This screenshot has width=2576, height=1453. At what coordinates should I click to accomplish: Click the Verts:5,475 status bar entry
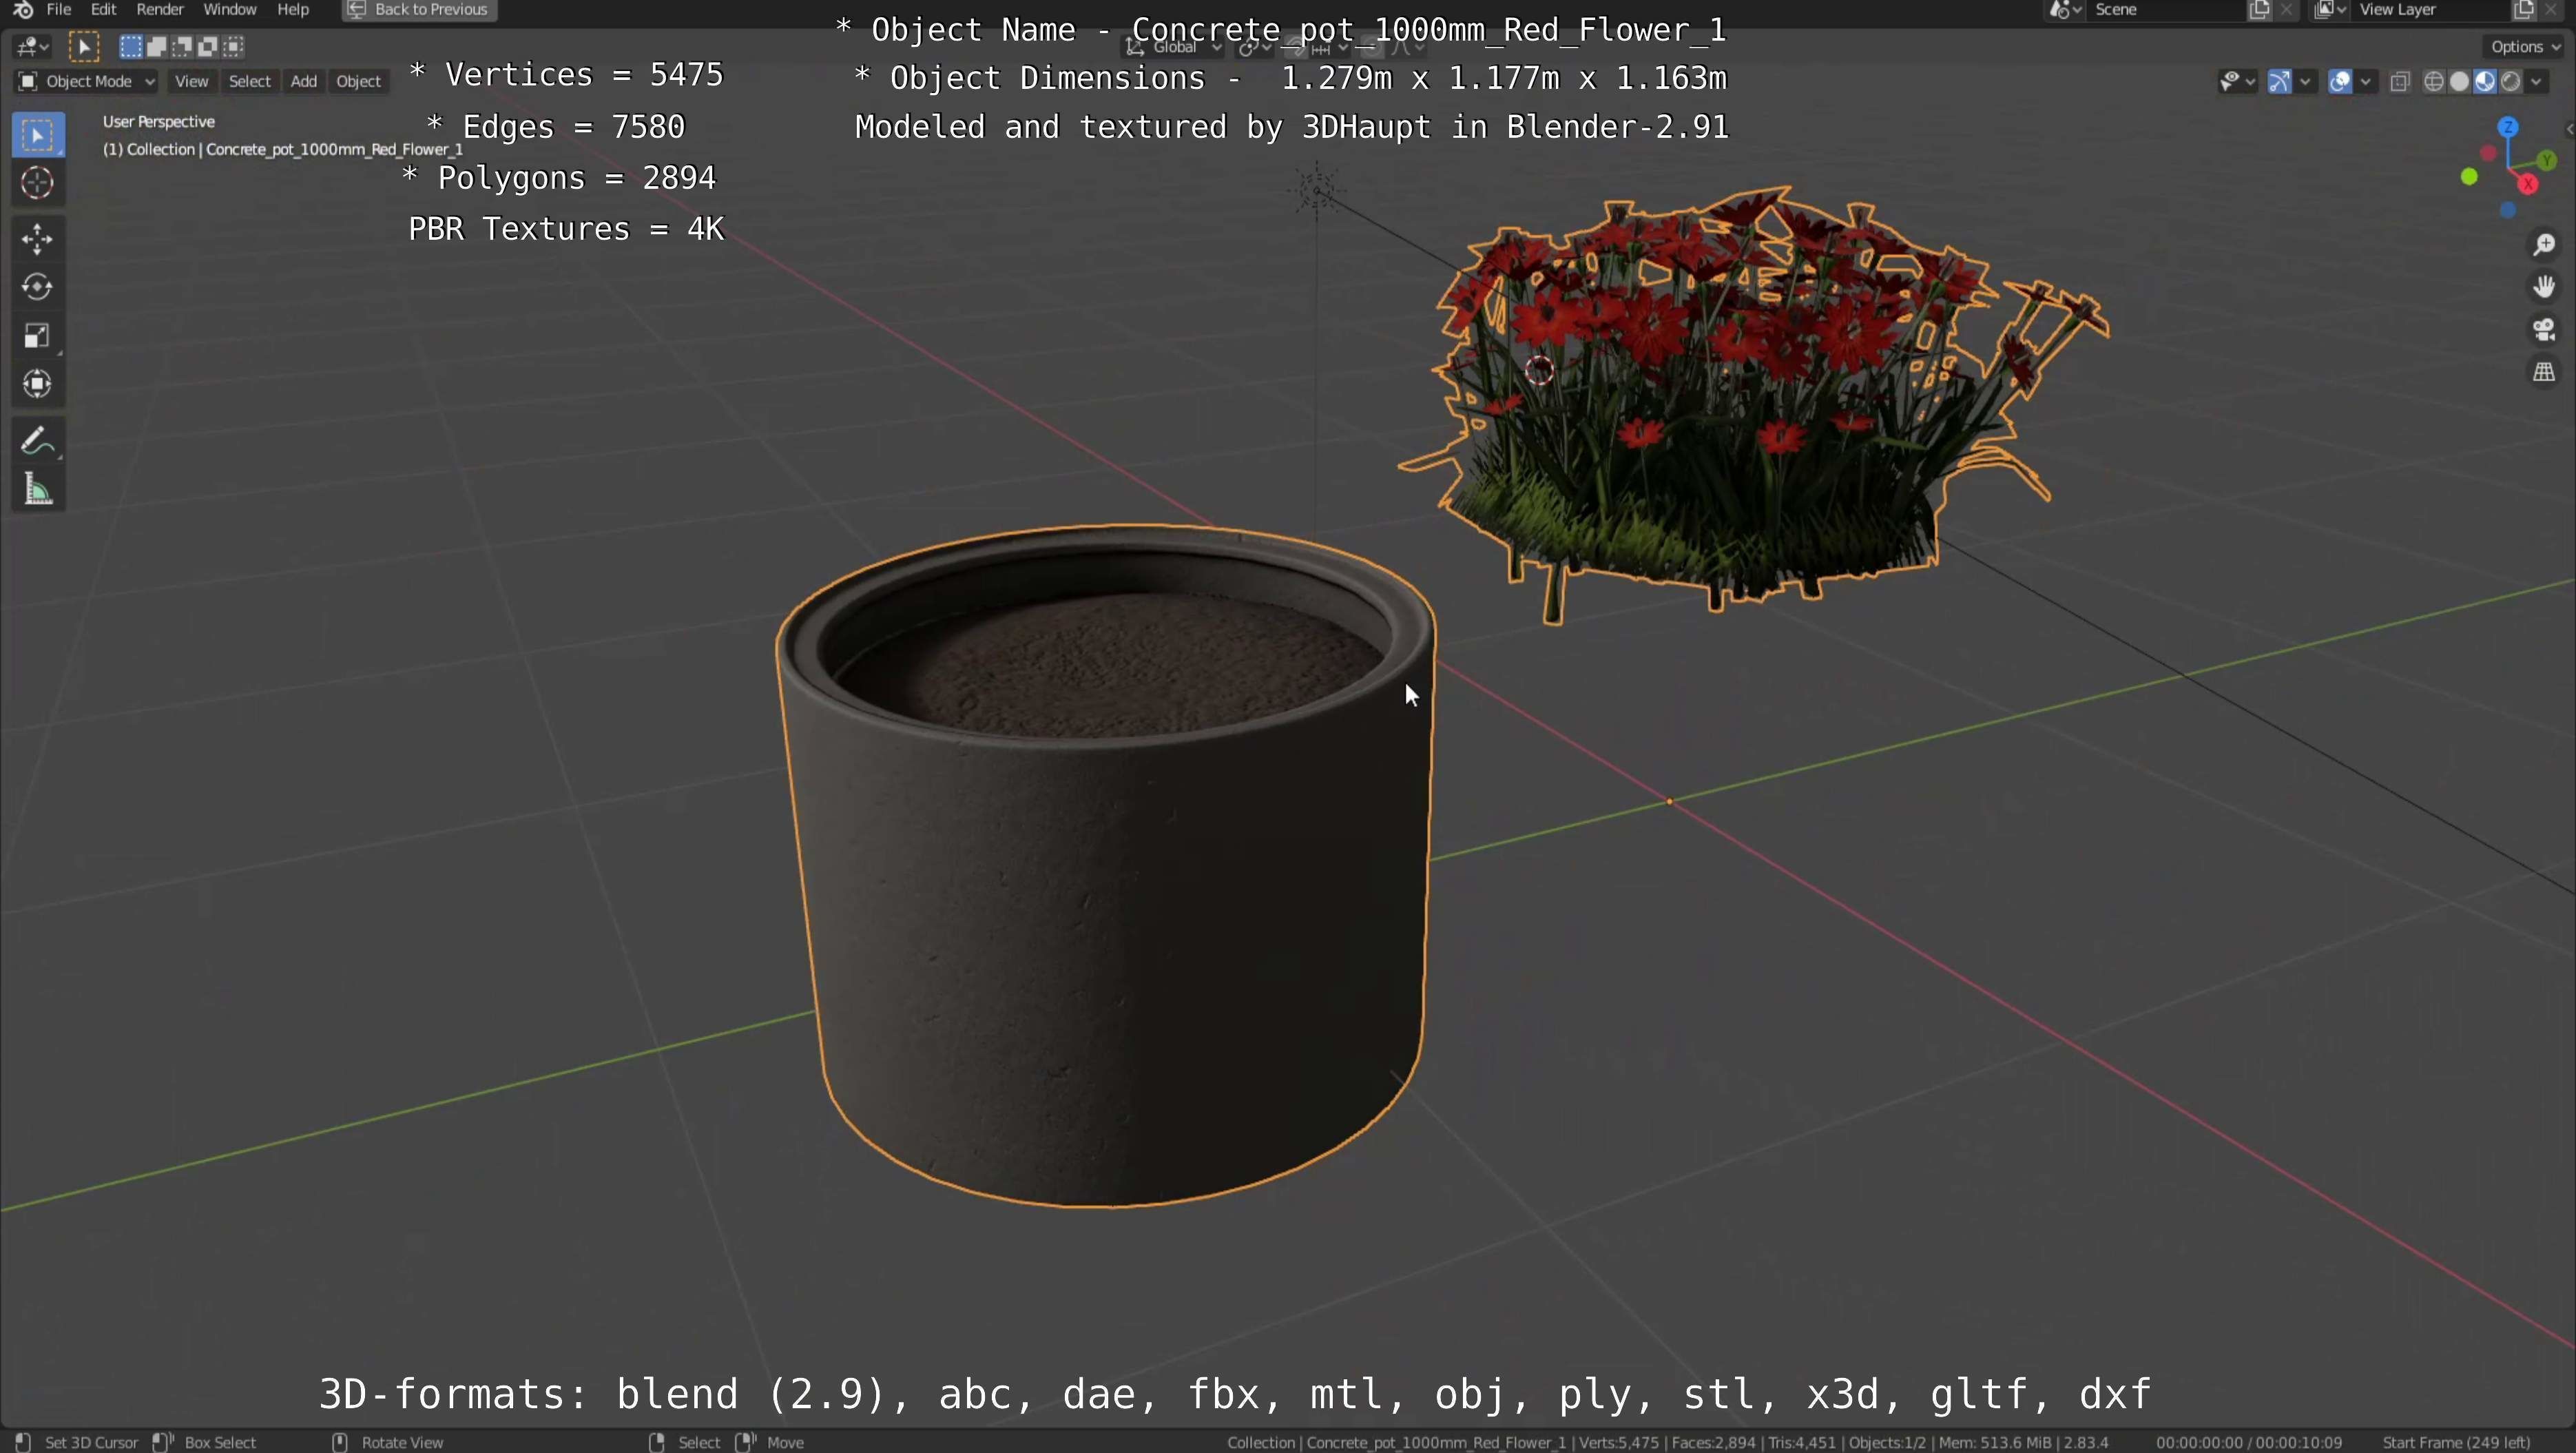pyautogui.click(x=1619, y=1442)
